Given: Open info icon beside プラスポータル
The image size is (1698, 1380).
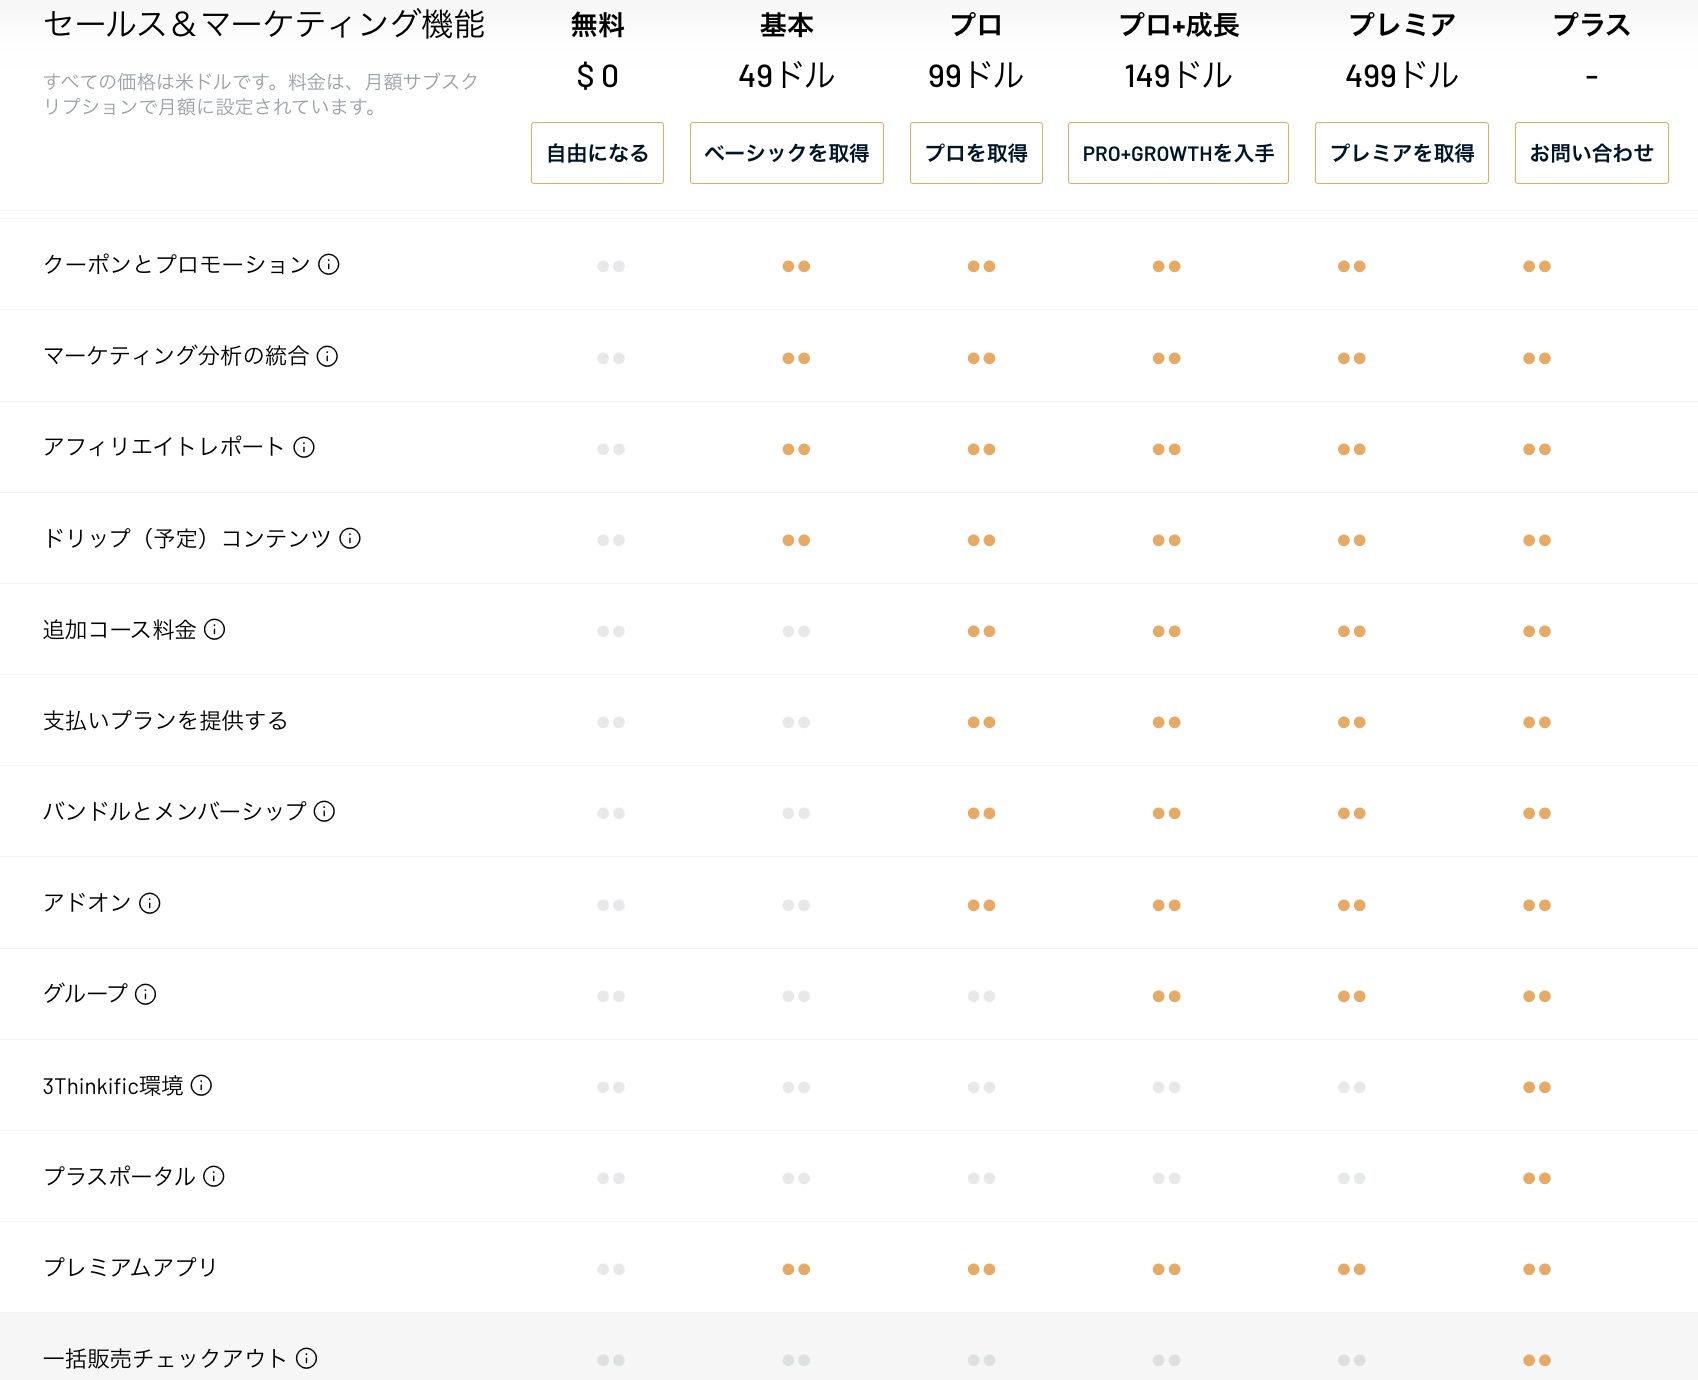Looking at the screenshot, I should [x=214, y=1177].
